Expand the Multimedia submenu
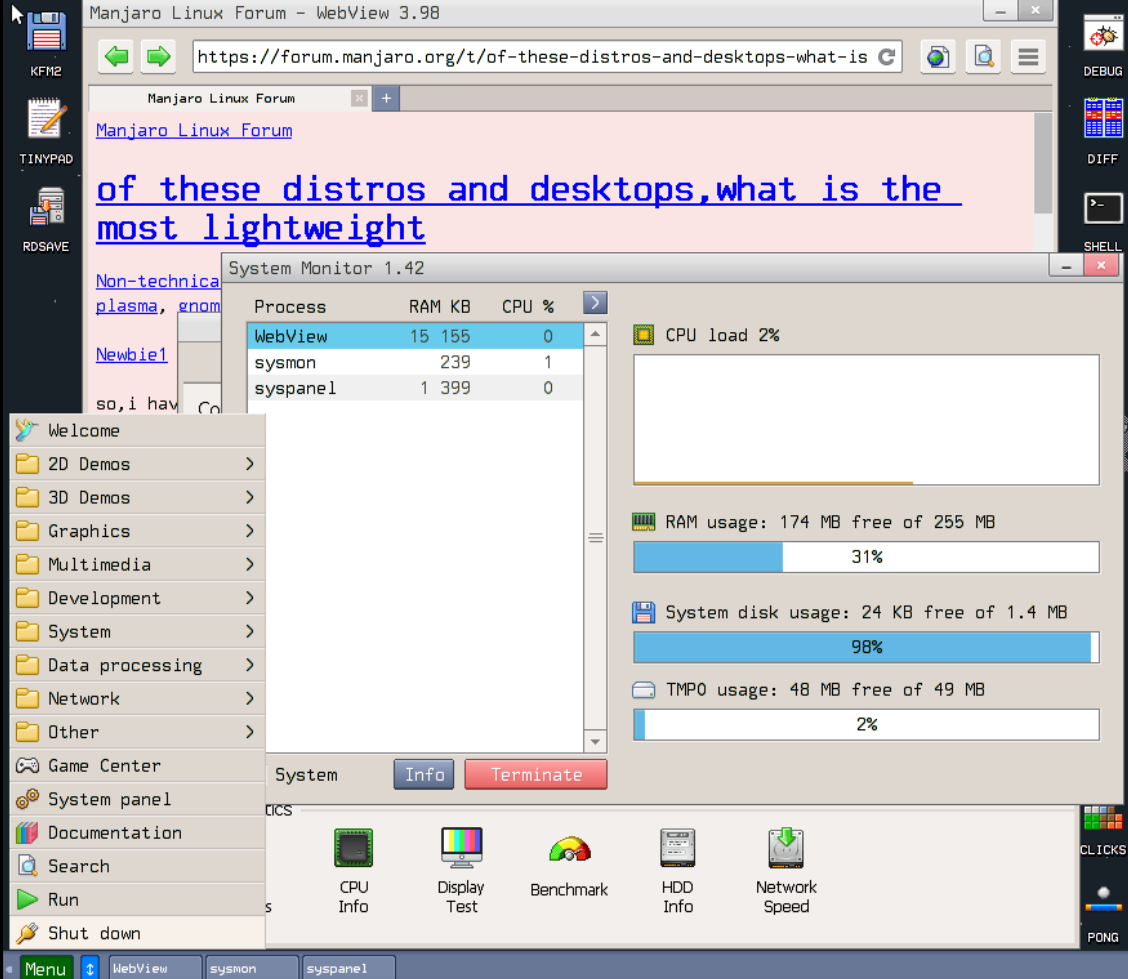Image resolution: width=1128 pixels, height=979 pixels. (x=137, y=564)
